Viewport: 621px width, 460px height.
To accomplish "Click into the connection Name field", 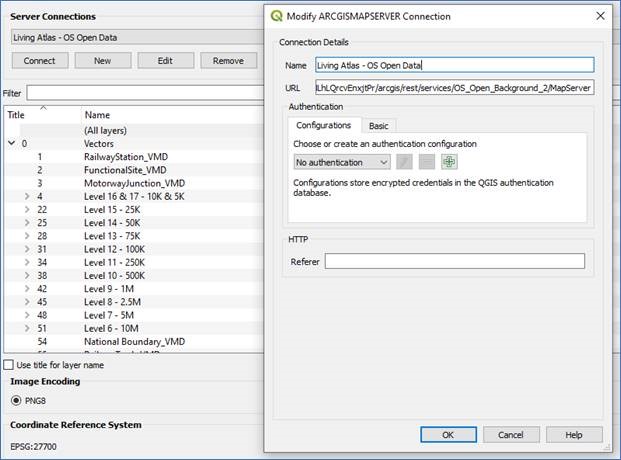I will (455, 65).
